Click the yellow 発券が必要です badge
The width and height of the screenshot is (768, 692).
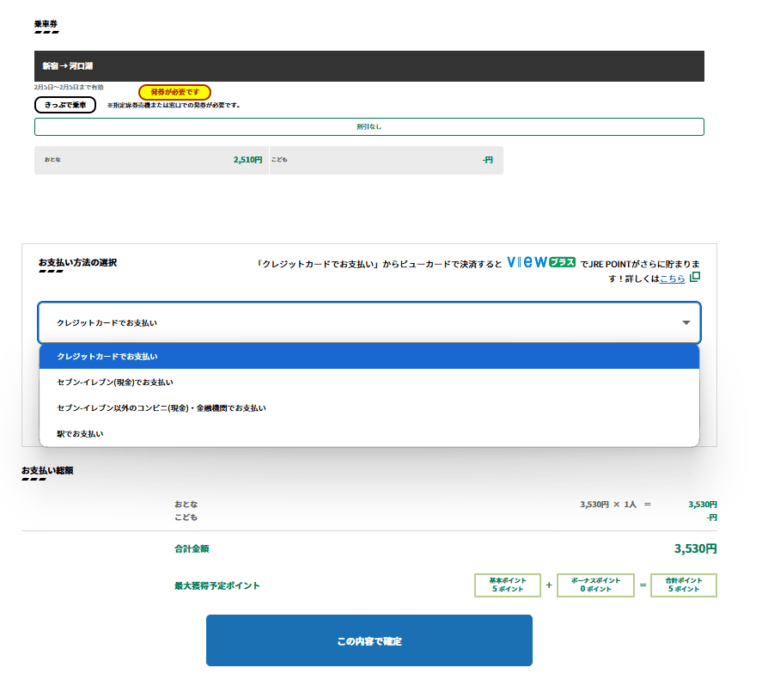pyautogui.click(x=174, y=92)
